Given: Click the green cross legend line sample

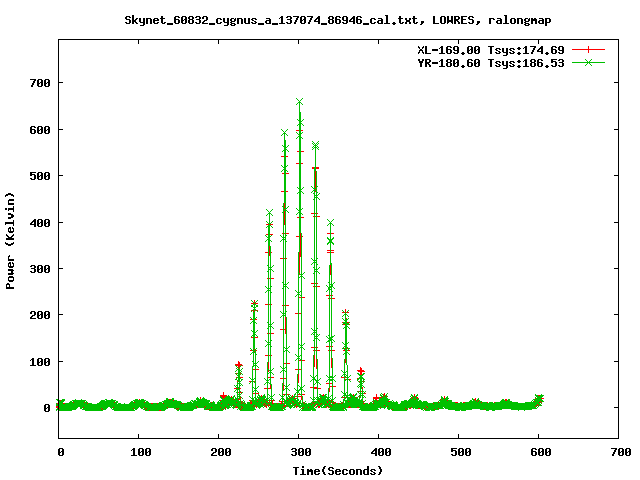Looking at the screenshot, I should point(588,62).
